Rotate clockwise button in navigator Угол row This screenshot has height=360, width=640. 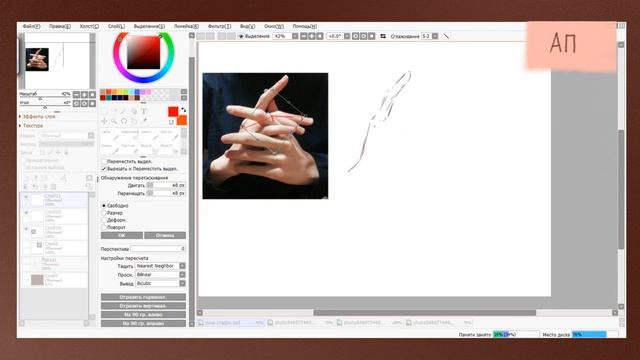[x=84, y=103]
